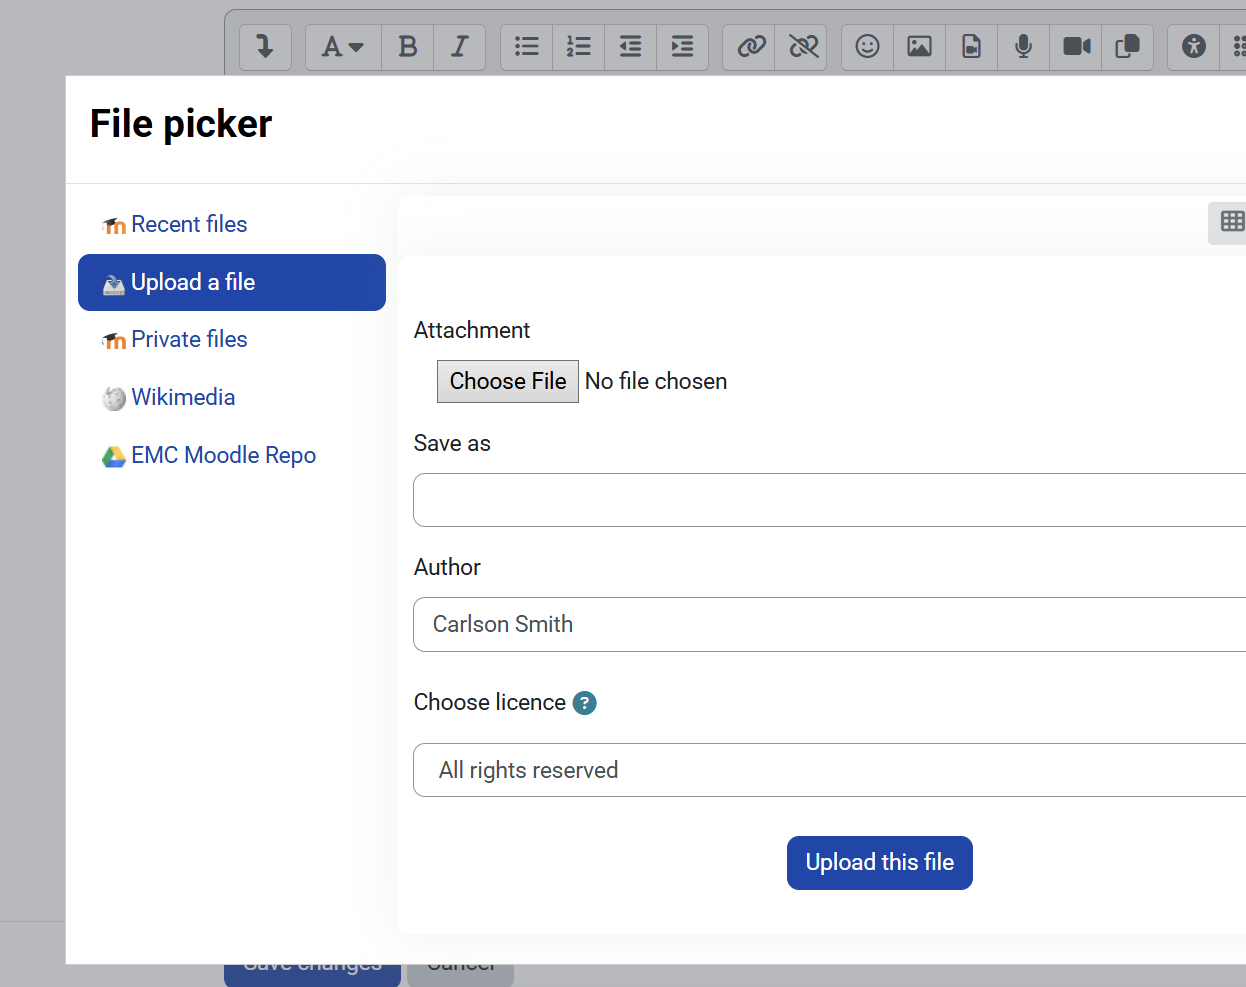The width and height of the screenshot is (1246, 987).
Task: Show help for Choose licence
Action: 585,703
